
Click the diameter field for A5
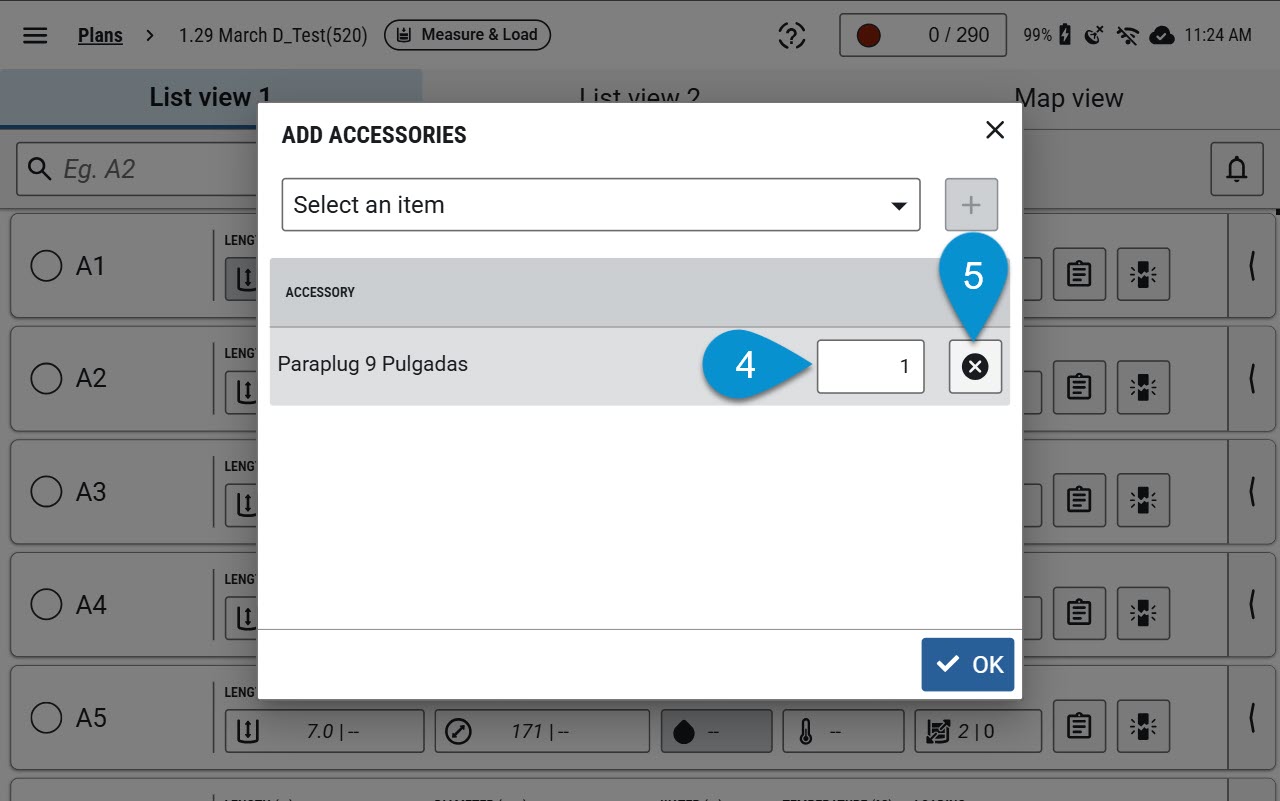542,732
